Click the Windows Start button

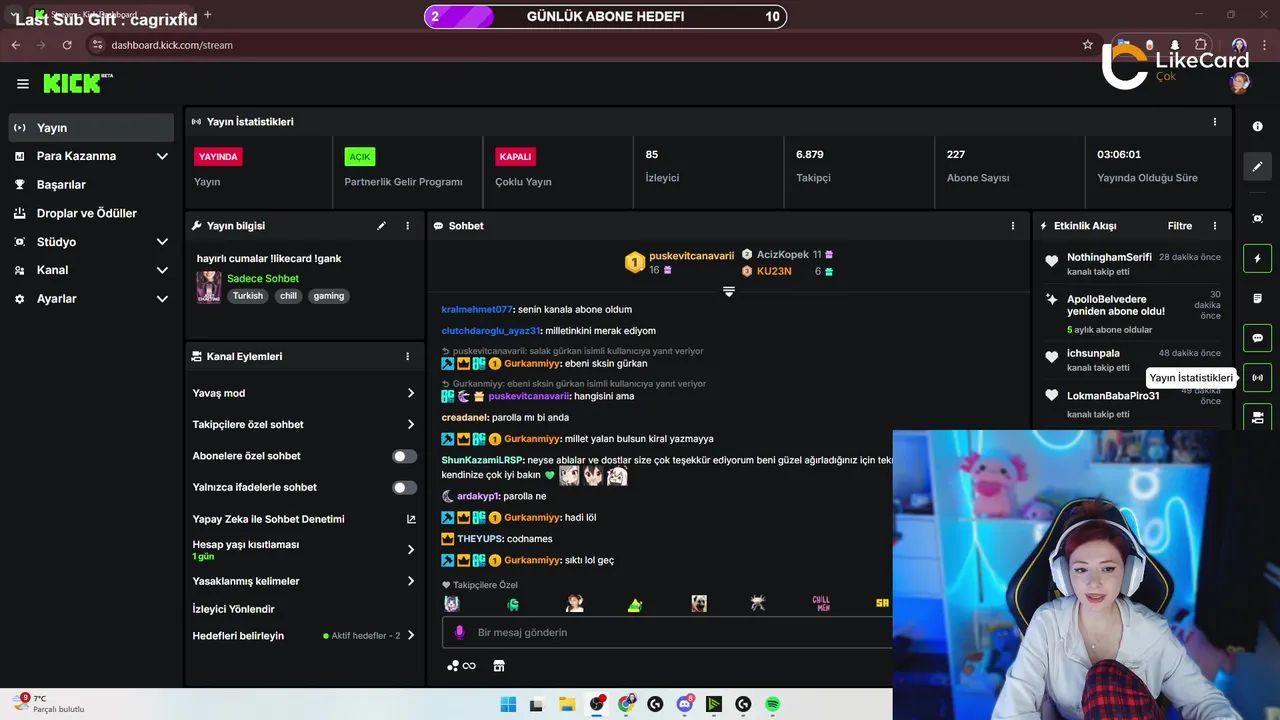[508, 704]
